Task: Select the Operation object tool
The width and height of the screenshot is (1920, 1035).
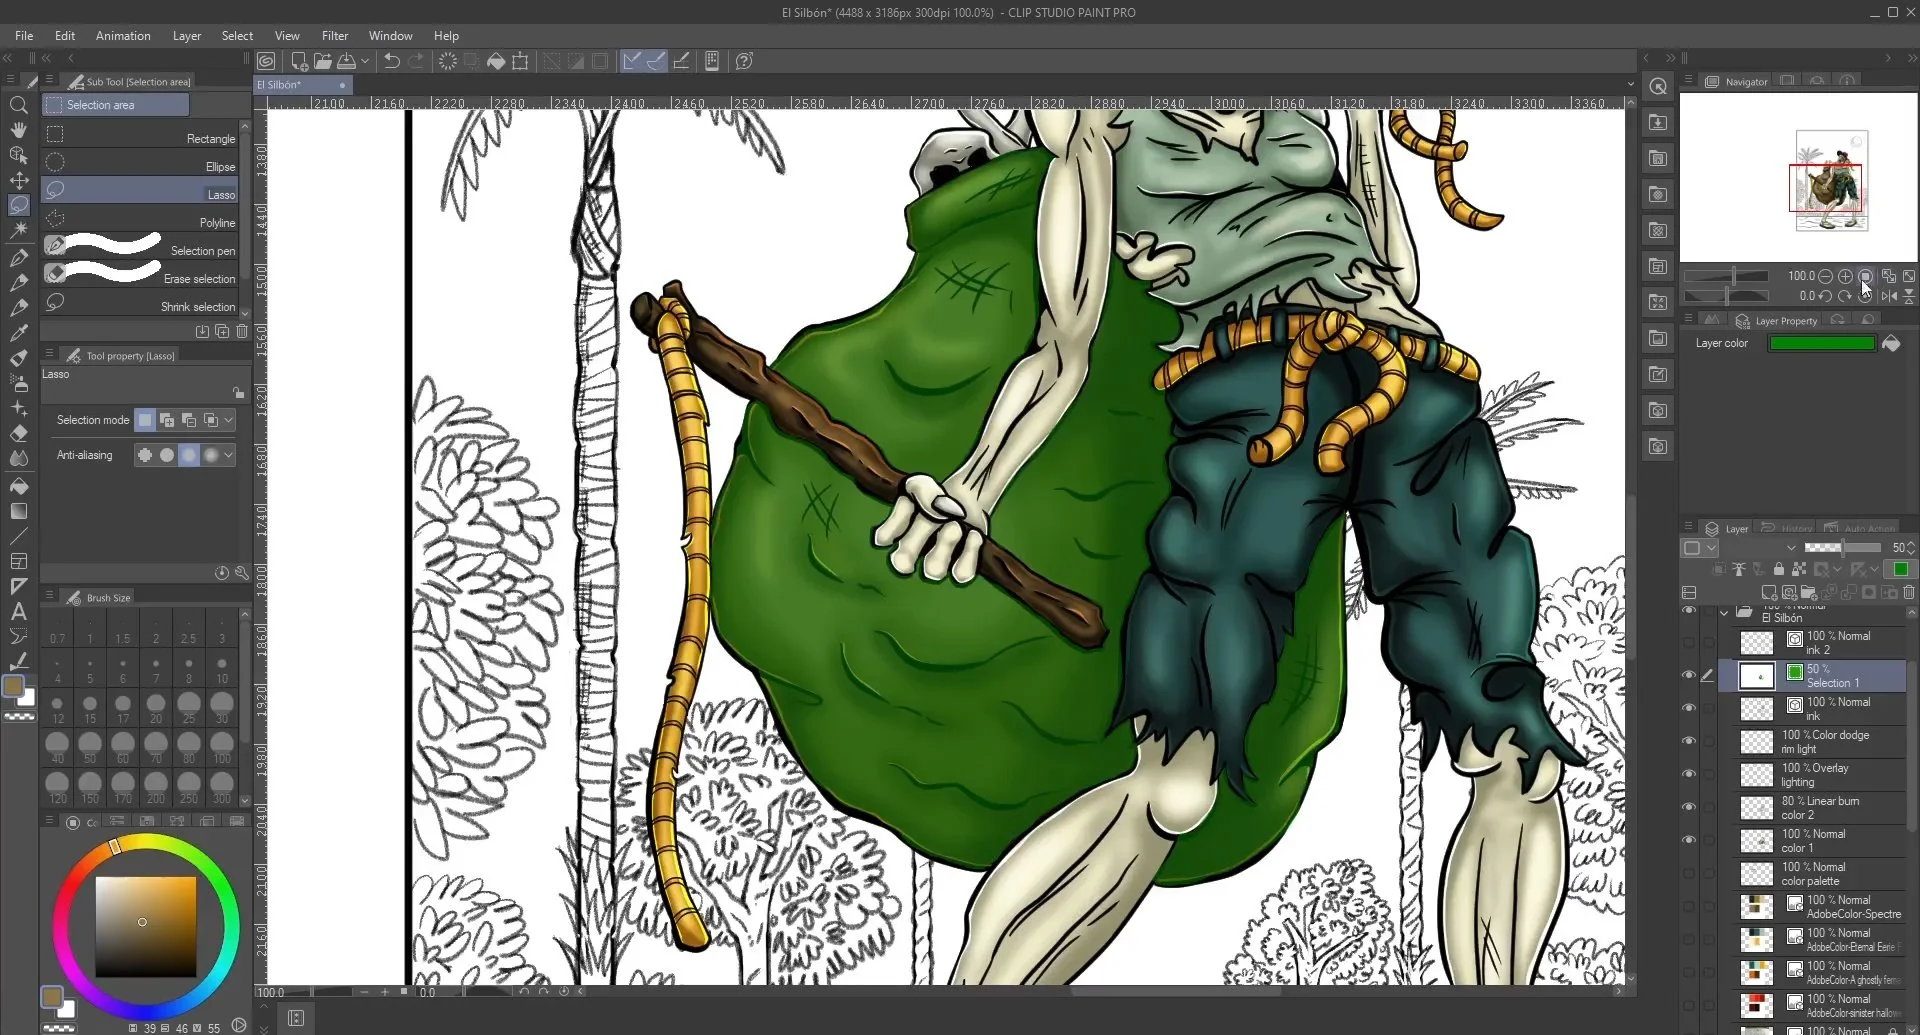Action: pyautogui.click(x=18, y=155)
